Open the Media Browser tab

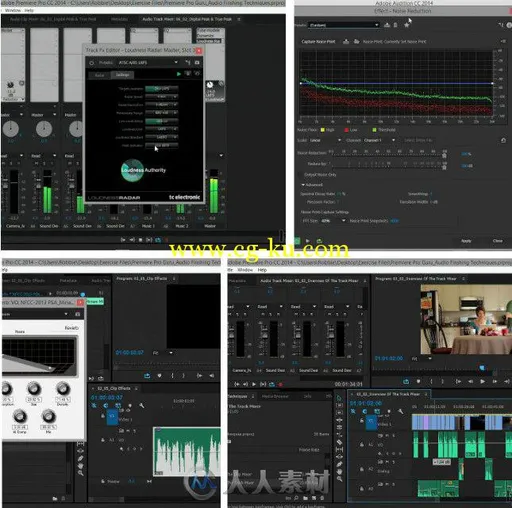[x=275, y=396]
